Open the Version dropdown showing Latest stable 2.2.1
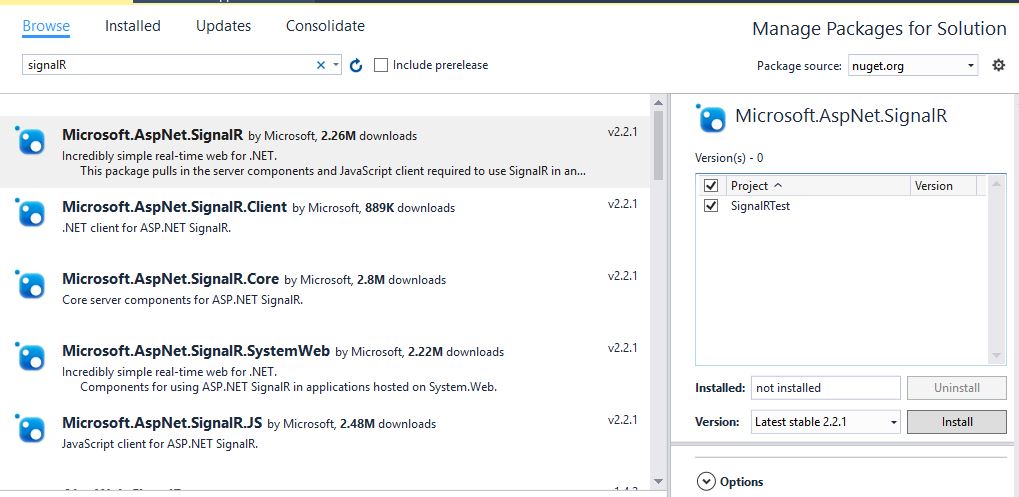This screenshot has width=1019, height=497. [x=825, y=422]
